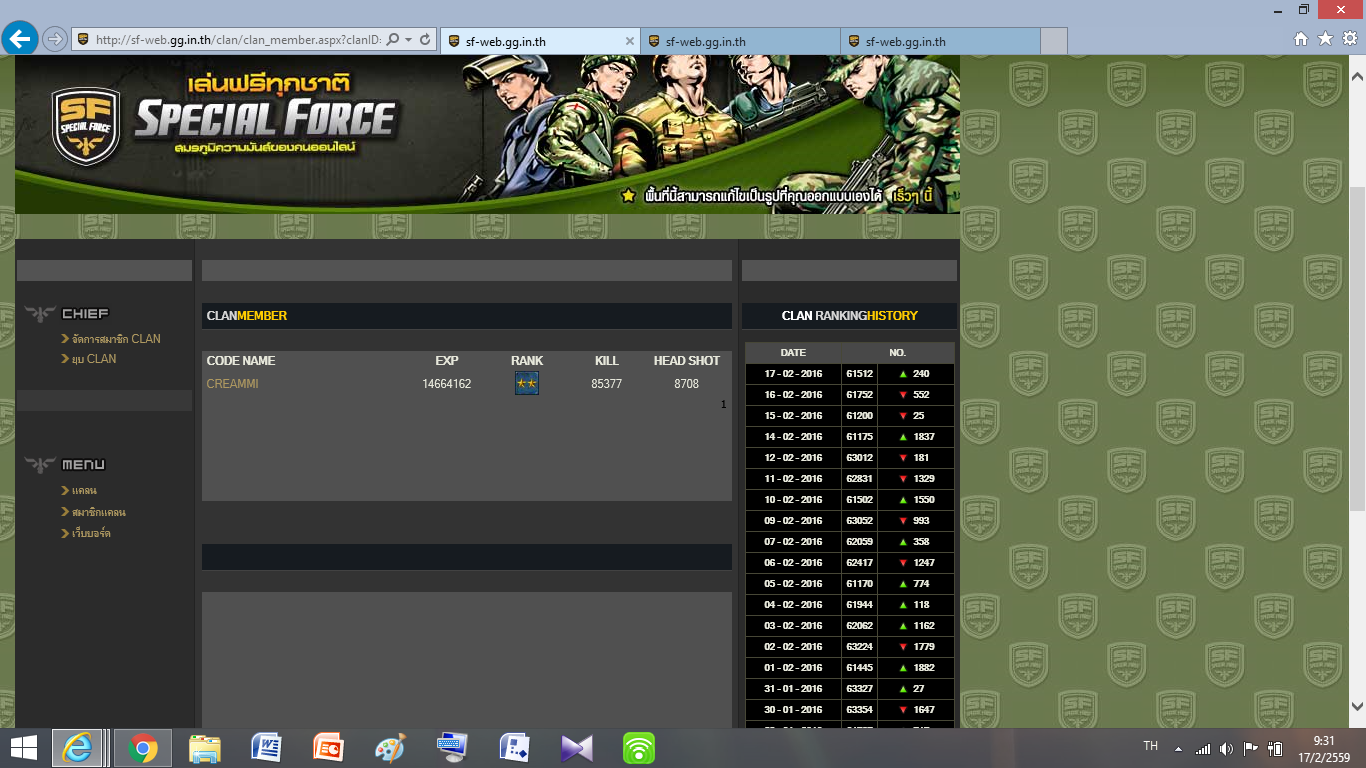Viewport: 1366px width, 768px height.
Task: Open จัดการสมาชิก CLAN link under Chief
Action: point(116,339)
